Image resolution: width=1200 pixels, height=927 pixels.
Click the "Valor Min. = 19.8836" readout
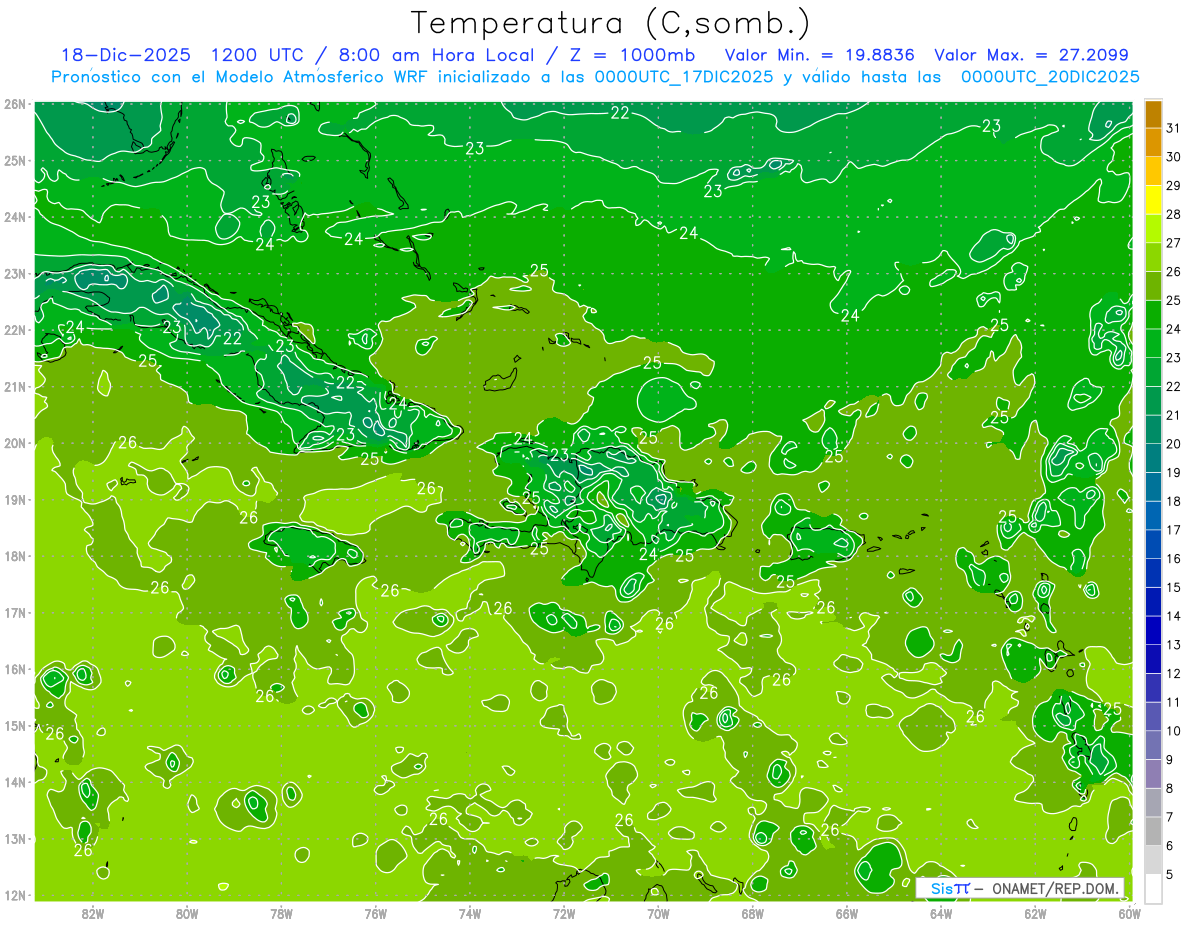tap(821, 55)
